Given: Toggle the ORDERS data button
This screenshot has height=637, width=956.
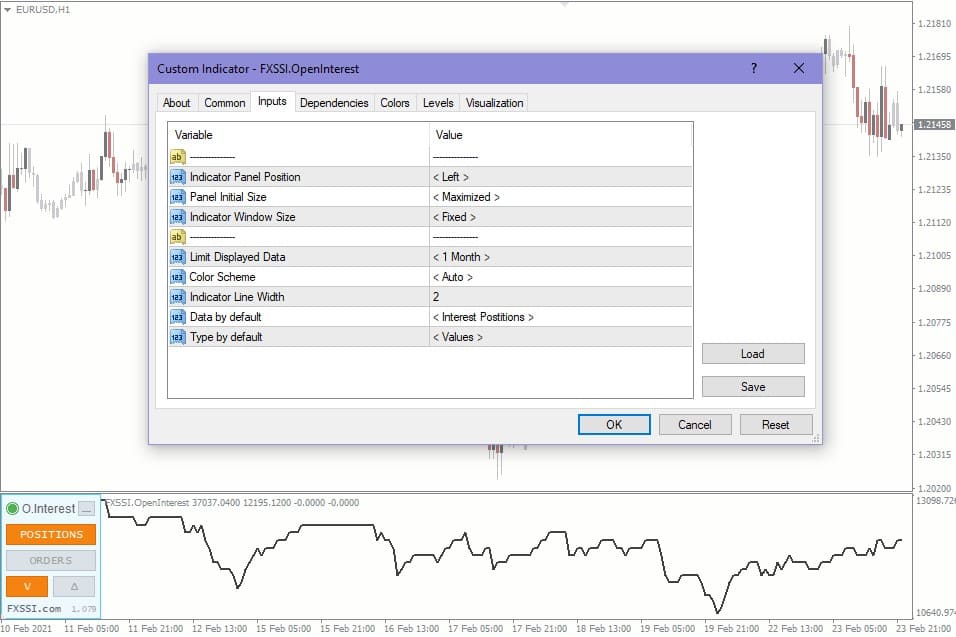Looking at the screenshot, I should [51, 560].
